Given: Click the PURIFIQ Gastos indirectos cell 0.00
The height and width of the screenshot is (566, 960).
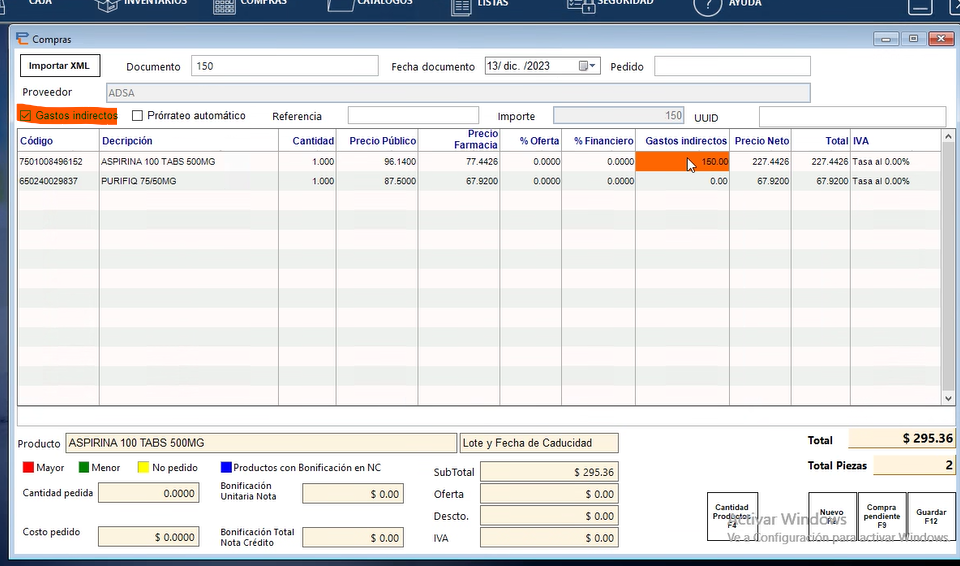Looking at the screenshot, I should 682,181.
